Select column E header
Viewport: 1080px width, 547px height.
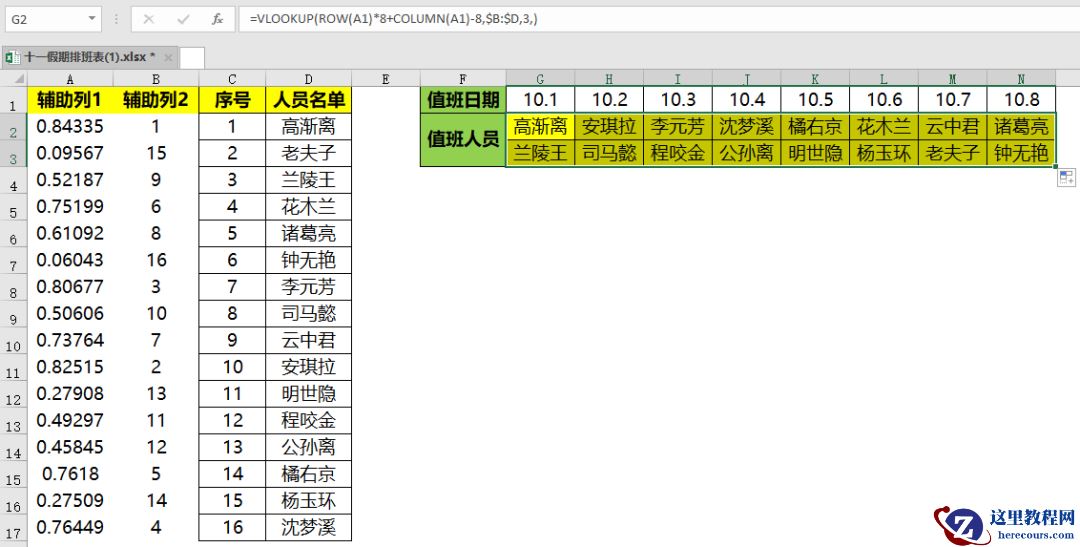(x=386, y=79)
